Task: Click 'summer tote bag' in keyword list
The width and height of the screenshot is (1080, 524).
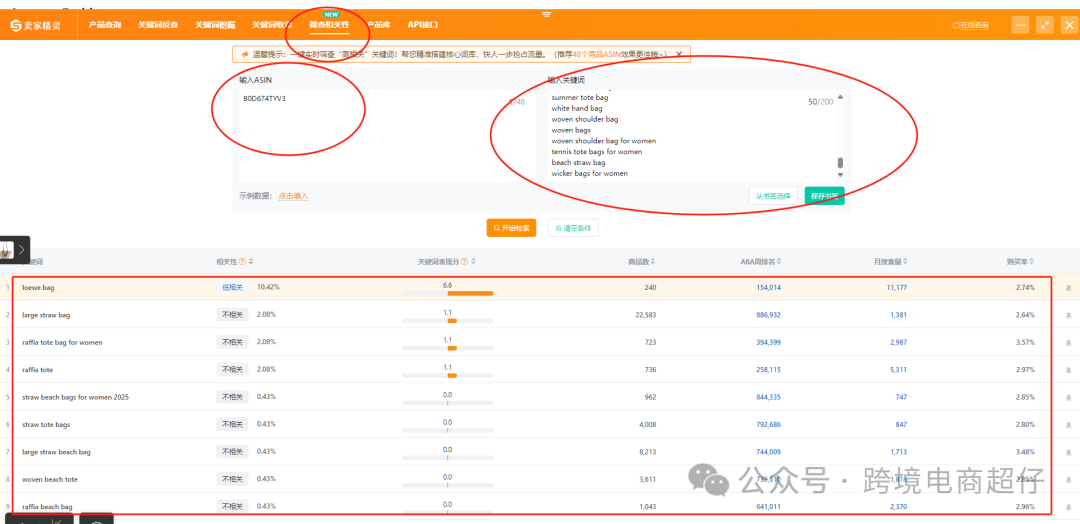Action: [x=580, y=98]
